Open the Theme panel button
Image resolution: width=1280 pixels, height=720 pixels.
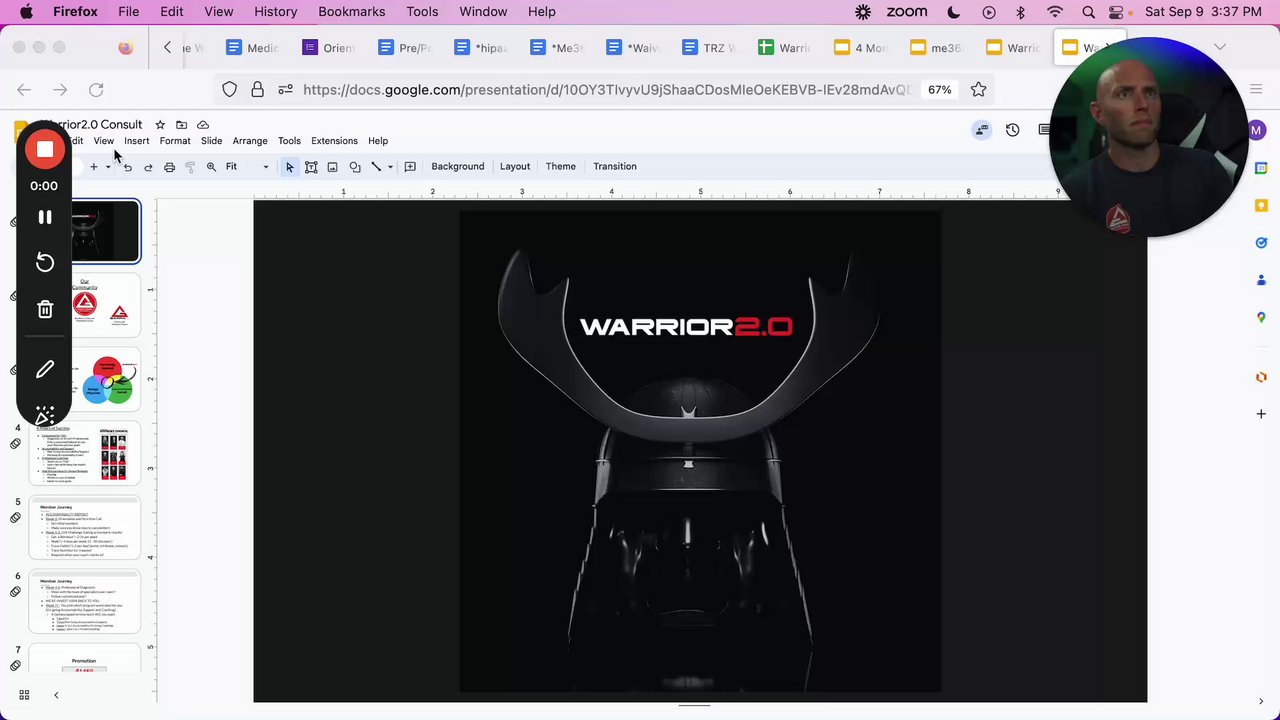click(x=560, y=167)
